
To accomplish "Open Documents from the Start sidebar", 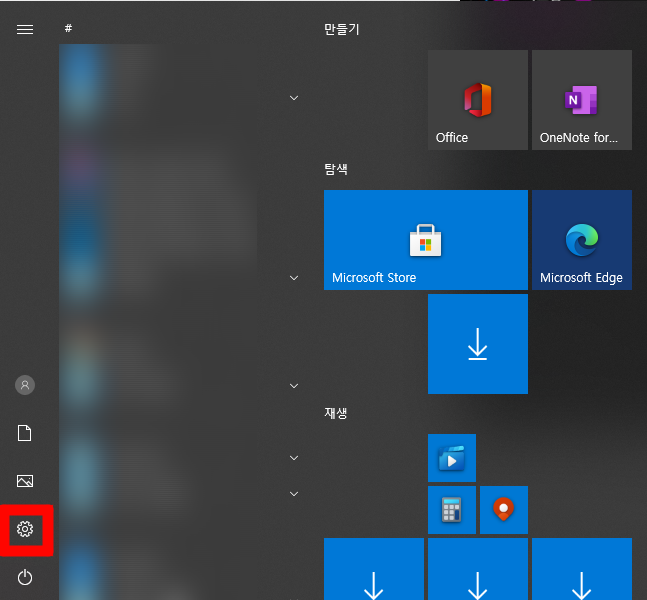I will (24, 433).
